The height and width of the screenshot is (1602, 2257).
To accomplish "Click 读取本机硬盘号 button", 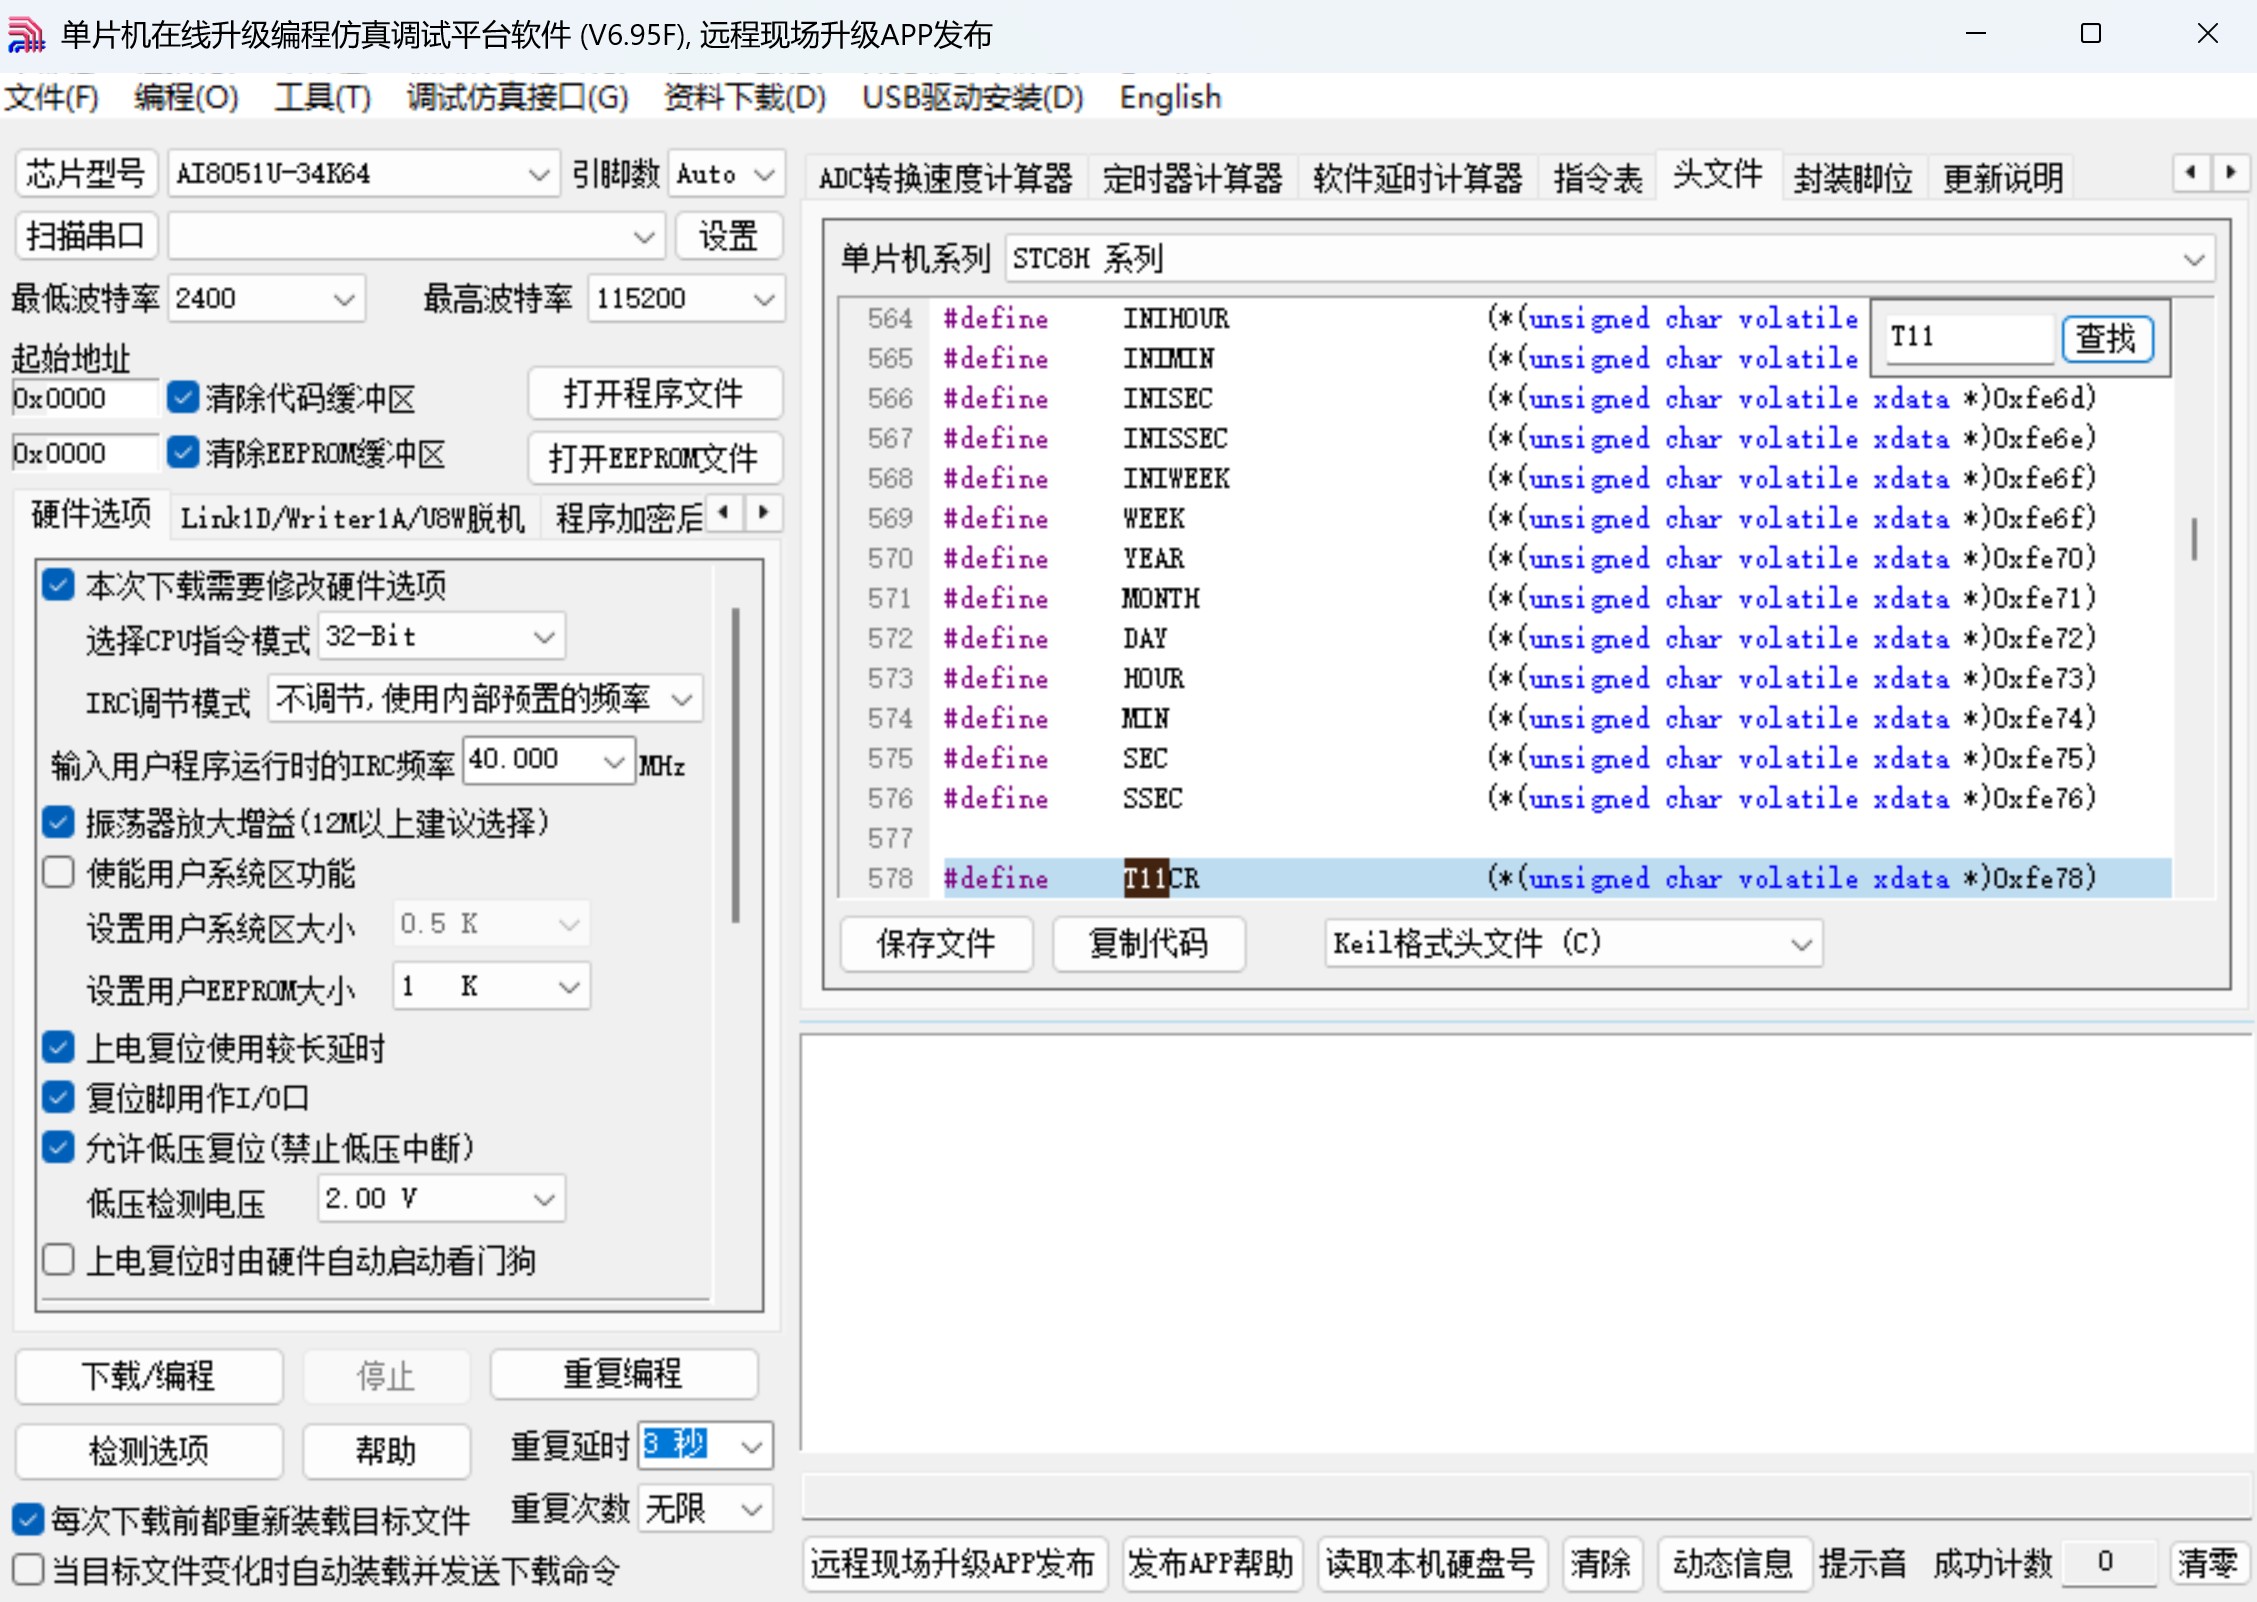I will (1430, 1563).
